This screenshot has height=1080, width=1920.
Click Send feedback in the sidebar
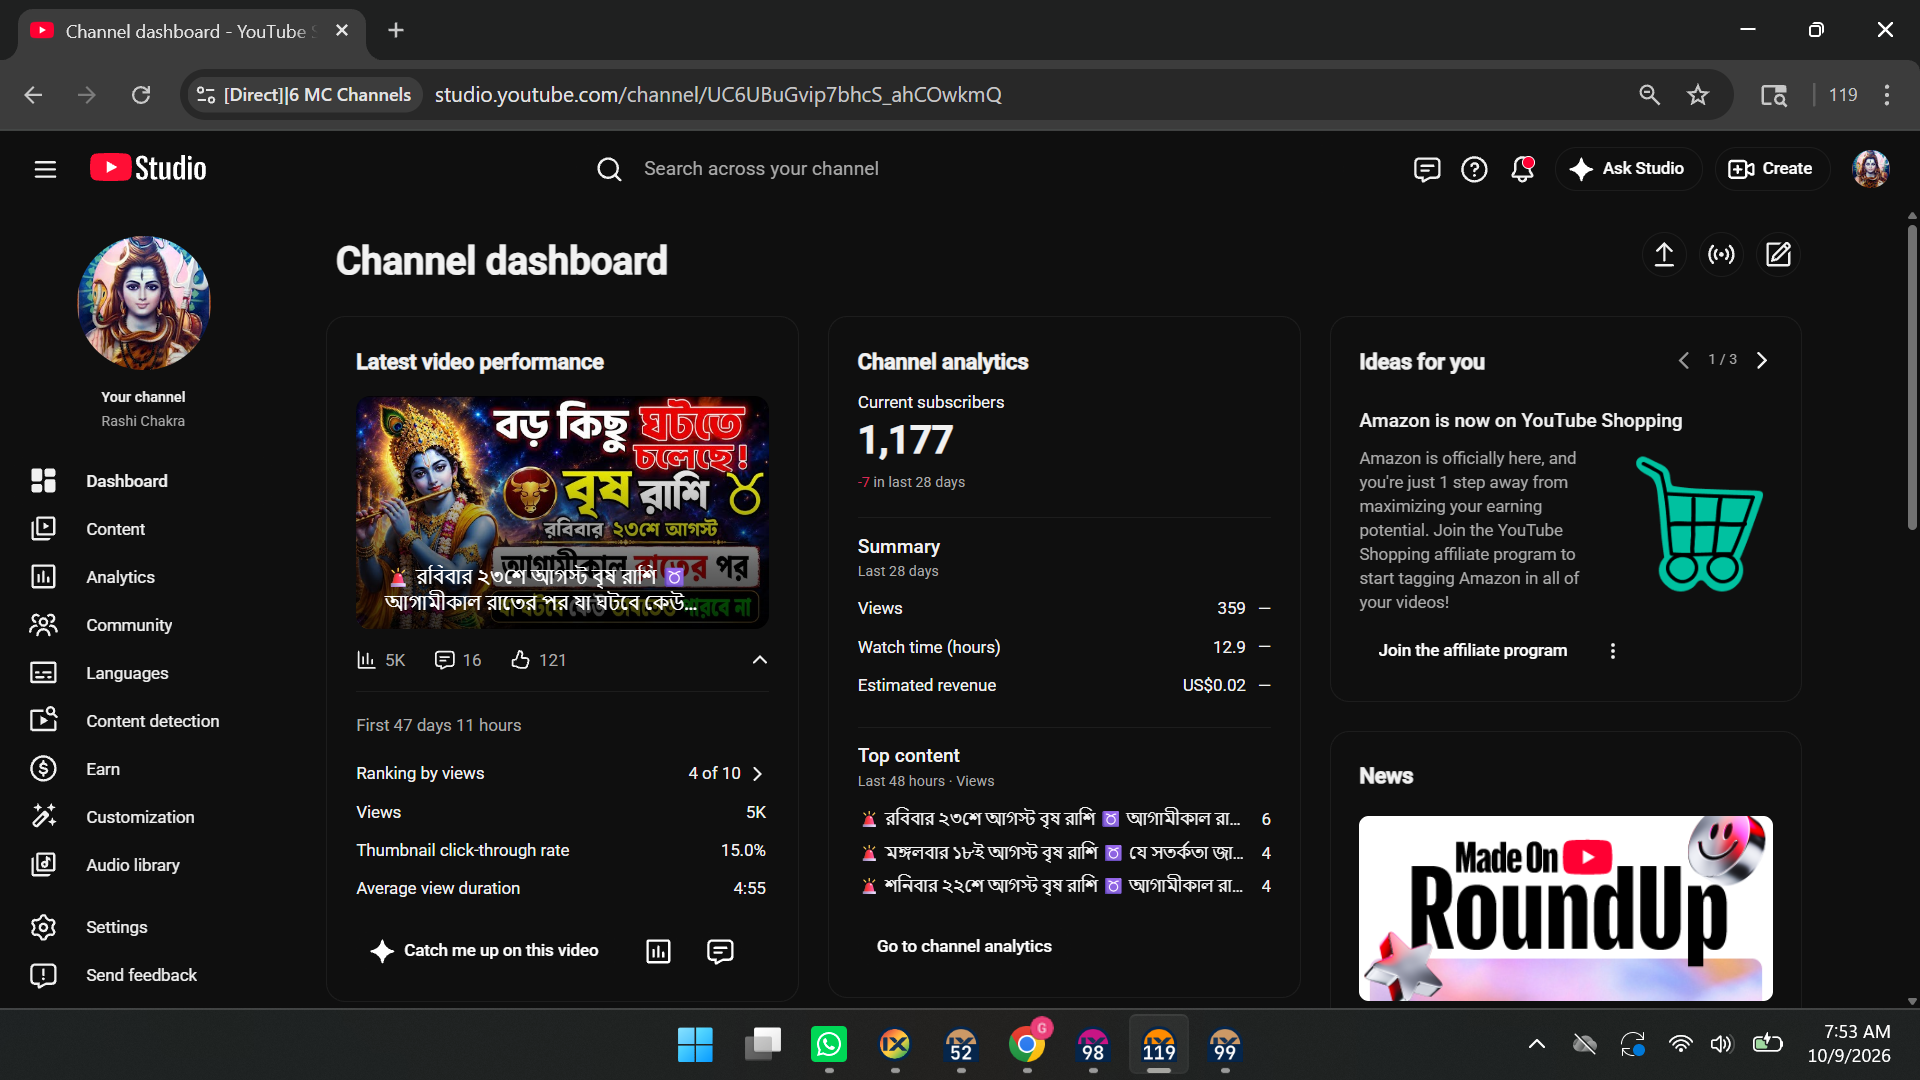pyautogui.click(x=145, y=975)
